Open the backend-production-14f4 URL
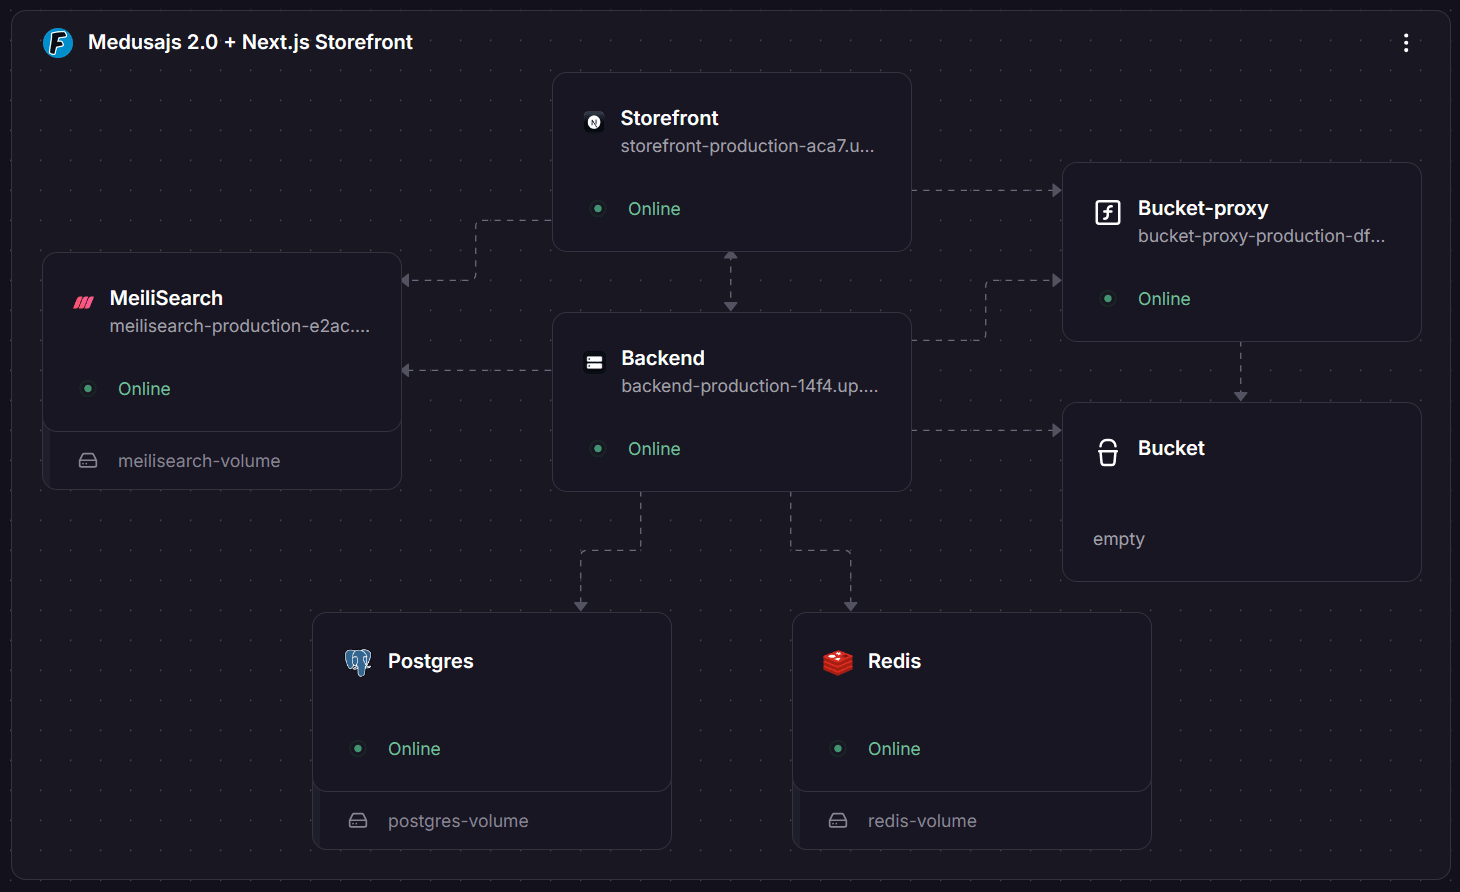The height and width of the screenshot is (892, 1460). [750, 386]
